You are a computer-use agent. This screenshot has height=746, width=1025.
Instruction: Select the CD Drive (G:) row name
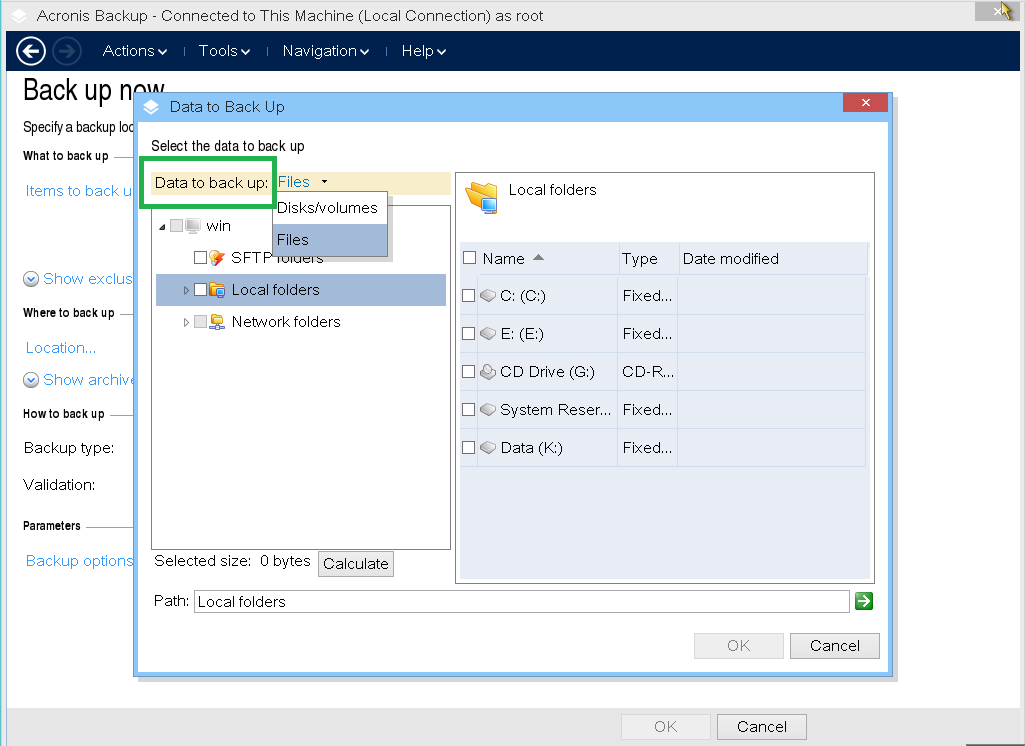[547, 372]
